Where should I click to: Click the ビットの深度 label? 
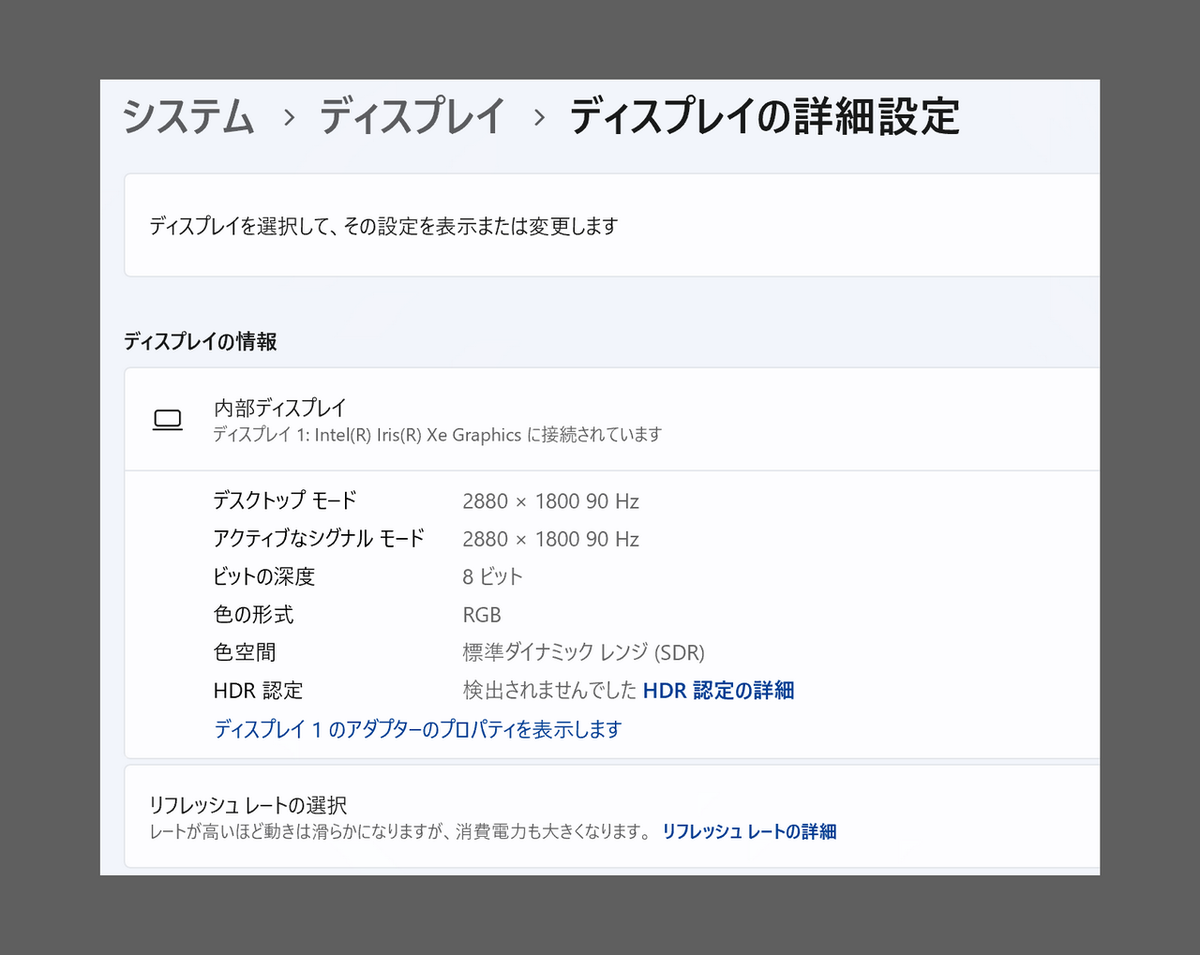(x=264, y=577)
